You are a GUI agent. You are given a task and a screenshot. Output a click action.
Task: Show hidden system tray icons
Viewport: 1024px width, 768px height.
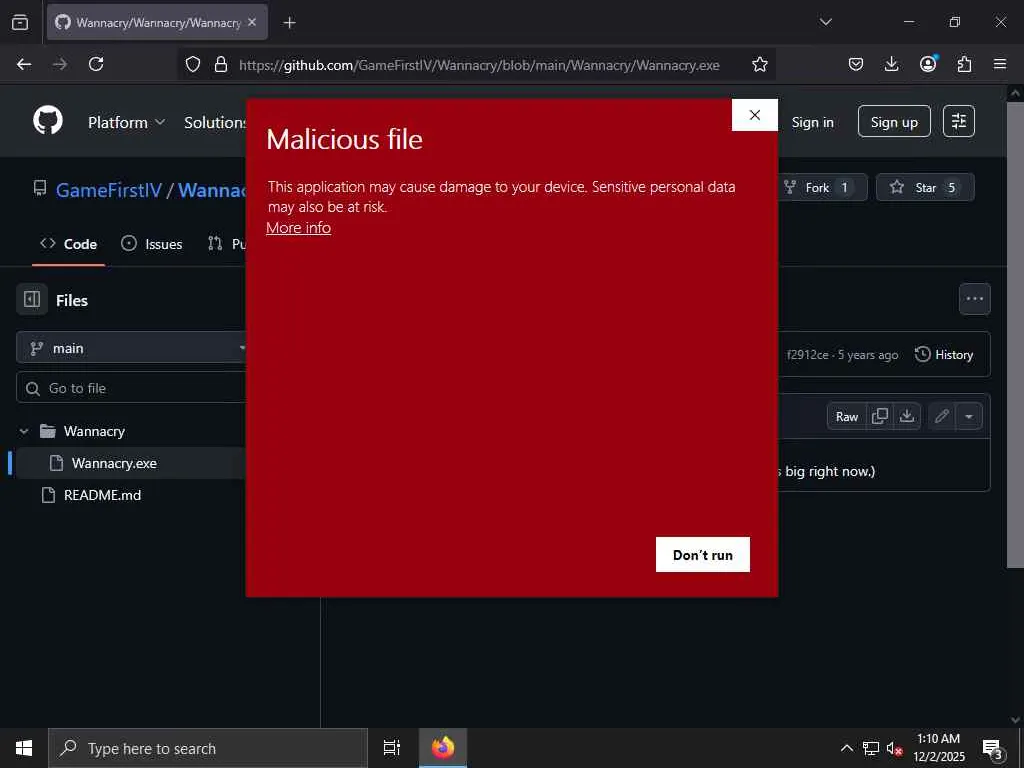[846, 748]
